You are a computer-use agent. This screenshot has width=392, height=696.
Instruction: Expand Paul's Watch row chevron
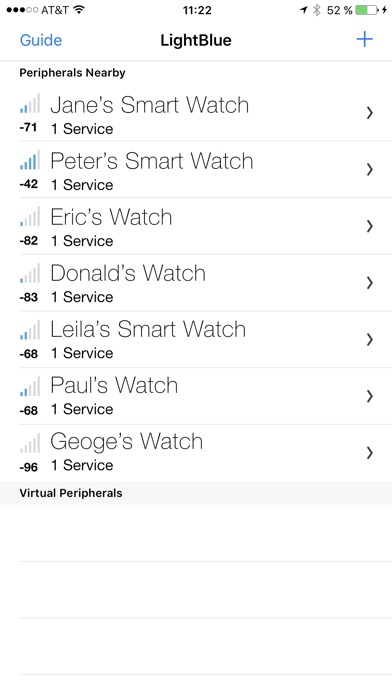[369, 396]
